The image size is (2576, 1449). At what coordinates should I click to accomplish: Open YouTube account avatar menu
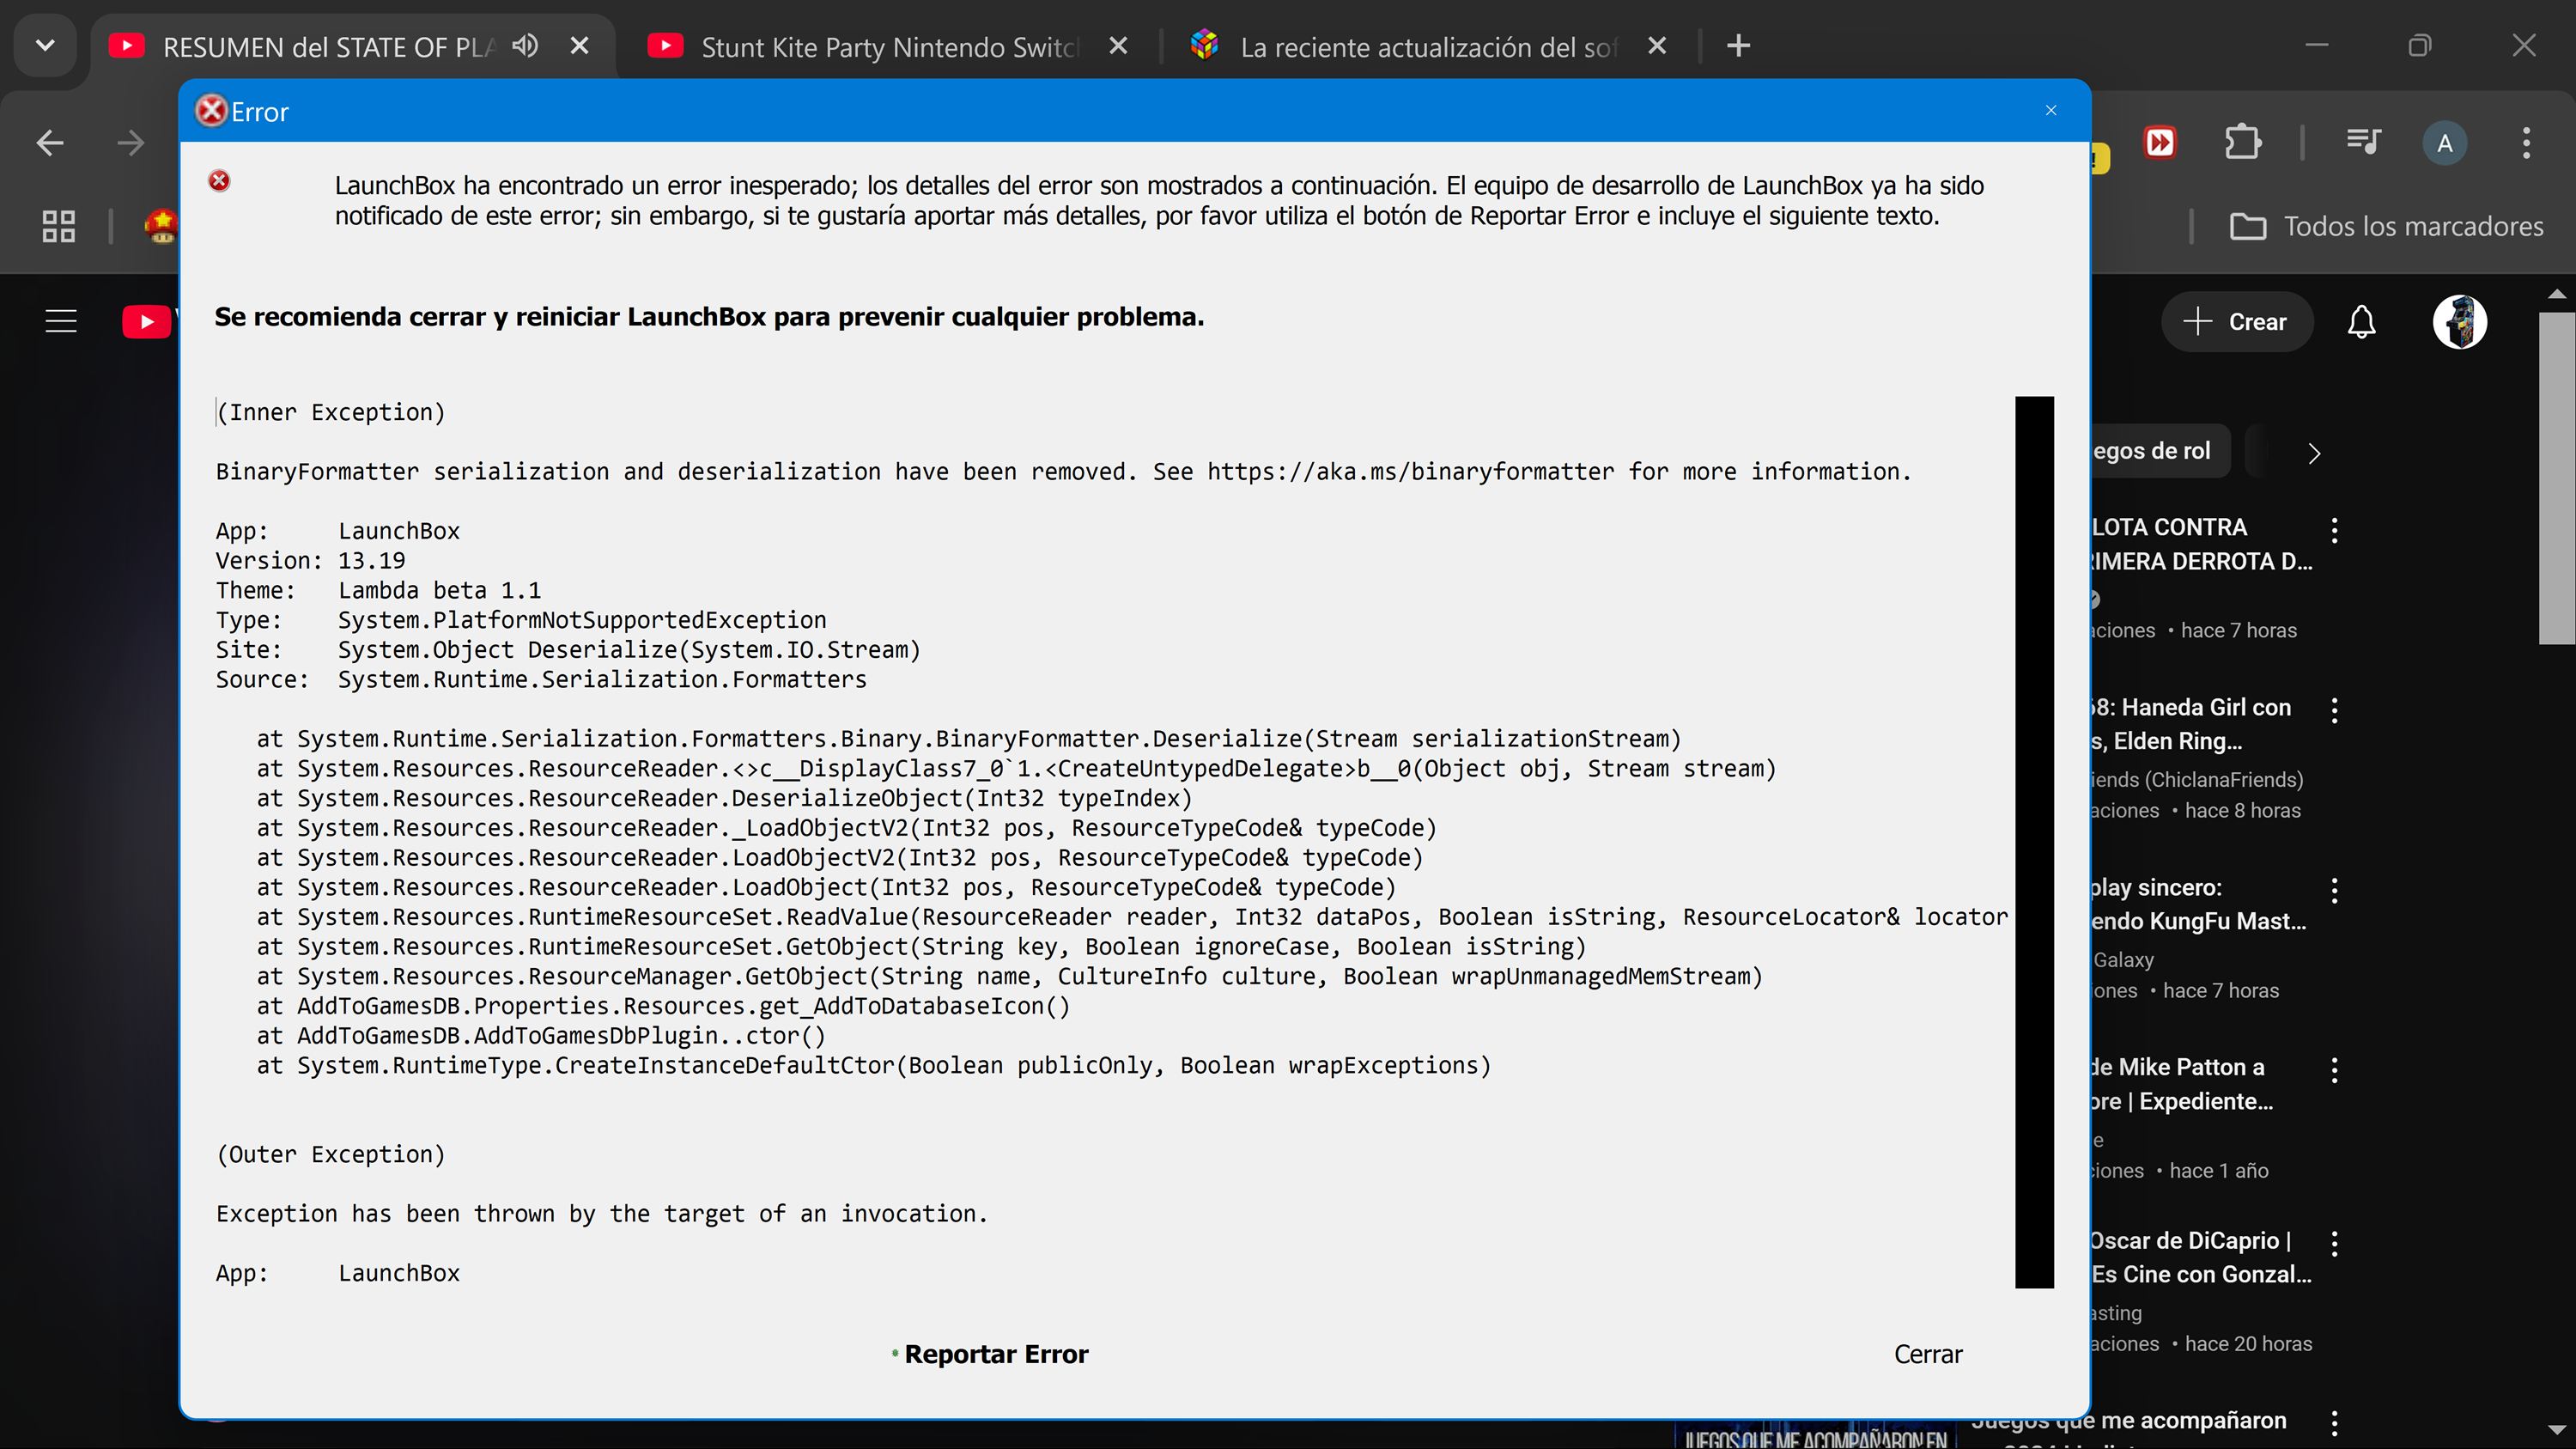point(2460,322)
